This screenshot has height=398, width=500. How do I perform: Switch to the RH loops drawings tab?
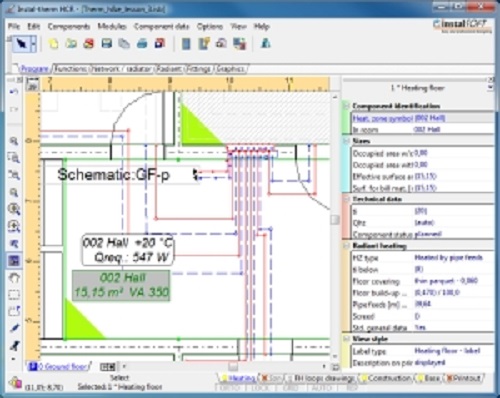click(321, 378)
